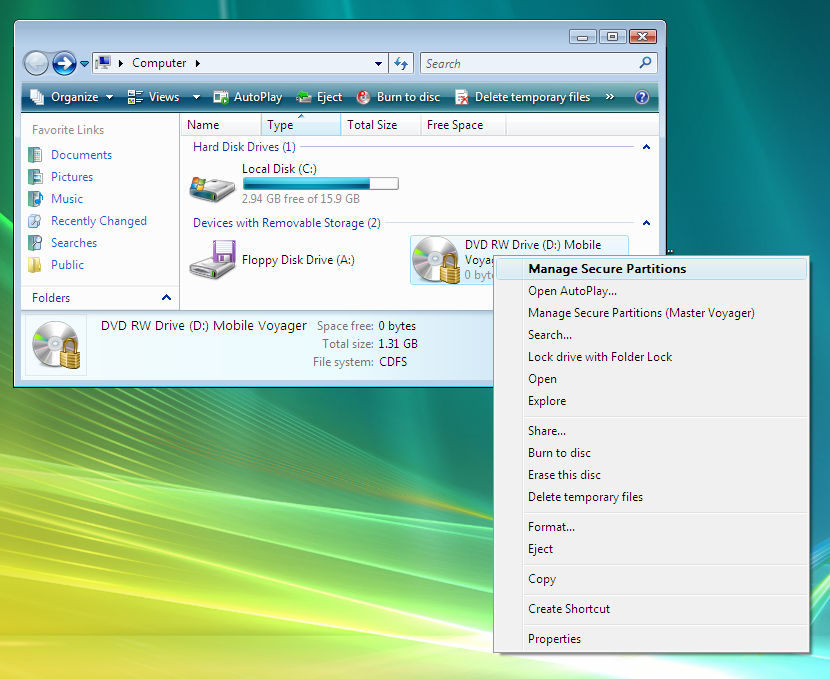Screen dimensions: 830x679
Task: Click the Pictures folder icon
Action: (35, 177)
